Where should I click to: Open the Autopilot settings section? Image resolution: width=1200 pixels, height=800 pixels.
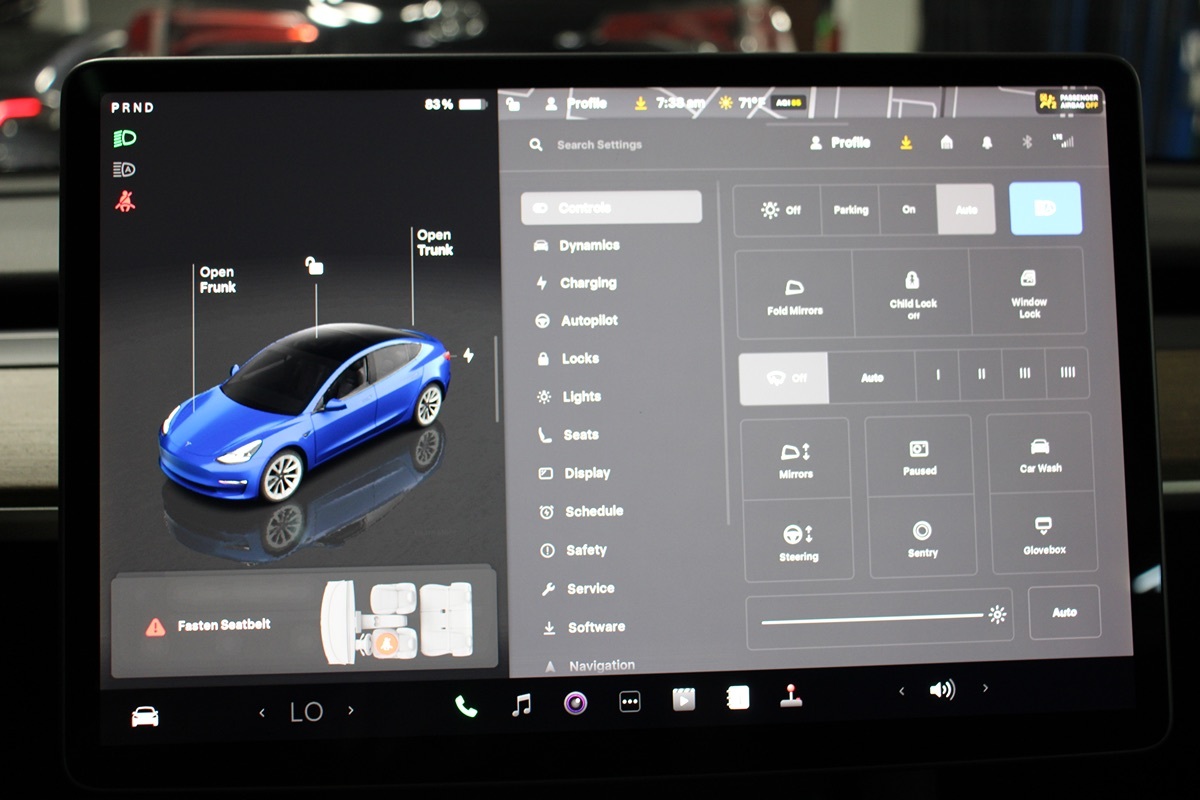click(x=588, y=321)
